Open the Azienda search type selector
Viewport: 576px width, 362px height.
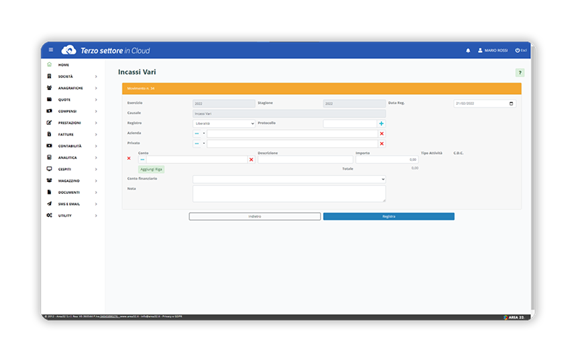[199, 134]
